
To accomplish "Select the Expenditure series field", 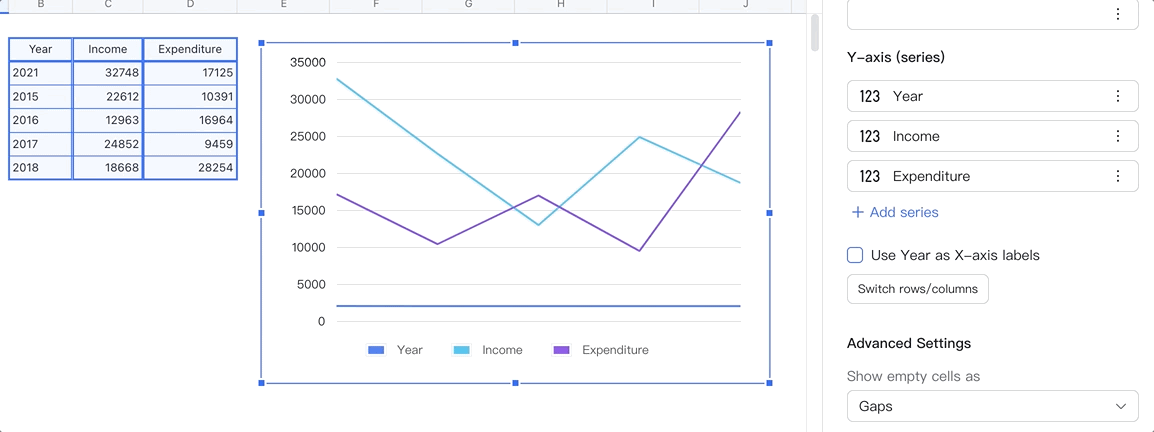I will pos(993,176).
